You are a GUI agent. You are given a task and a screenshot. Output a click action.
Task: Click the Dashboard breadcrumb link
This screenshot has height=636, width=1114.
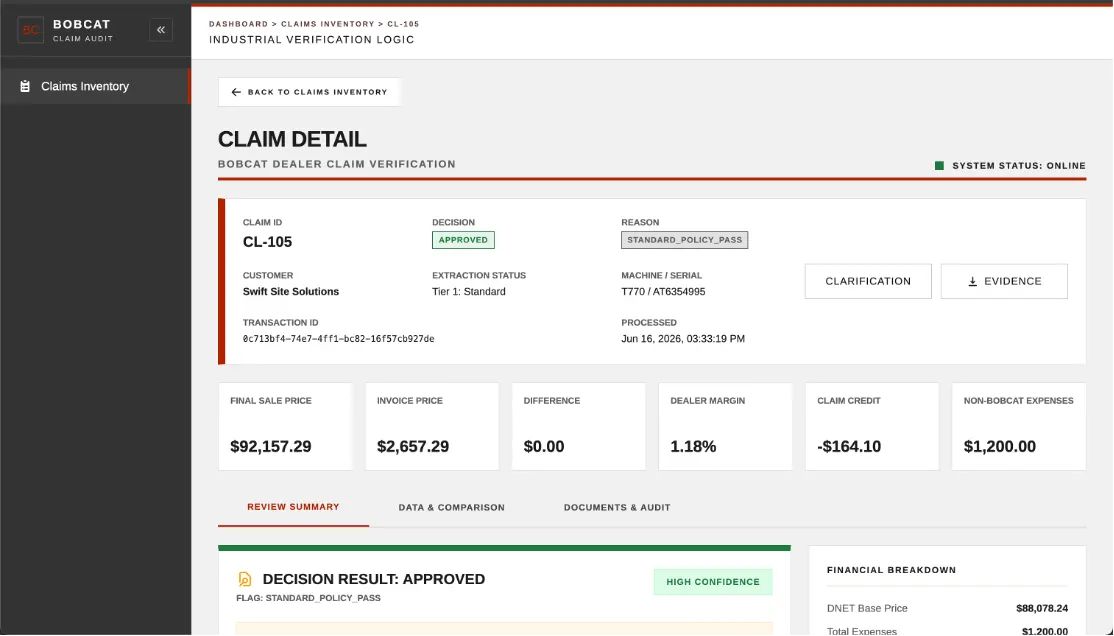coord(238,24)
